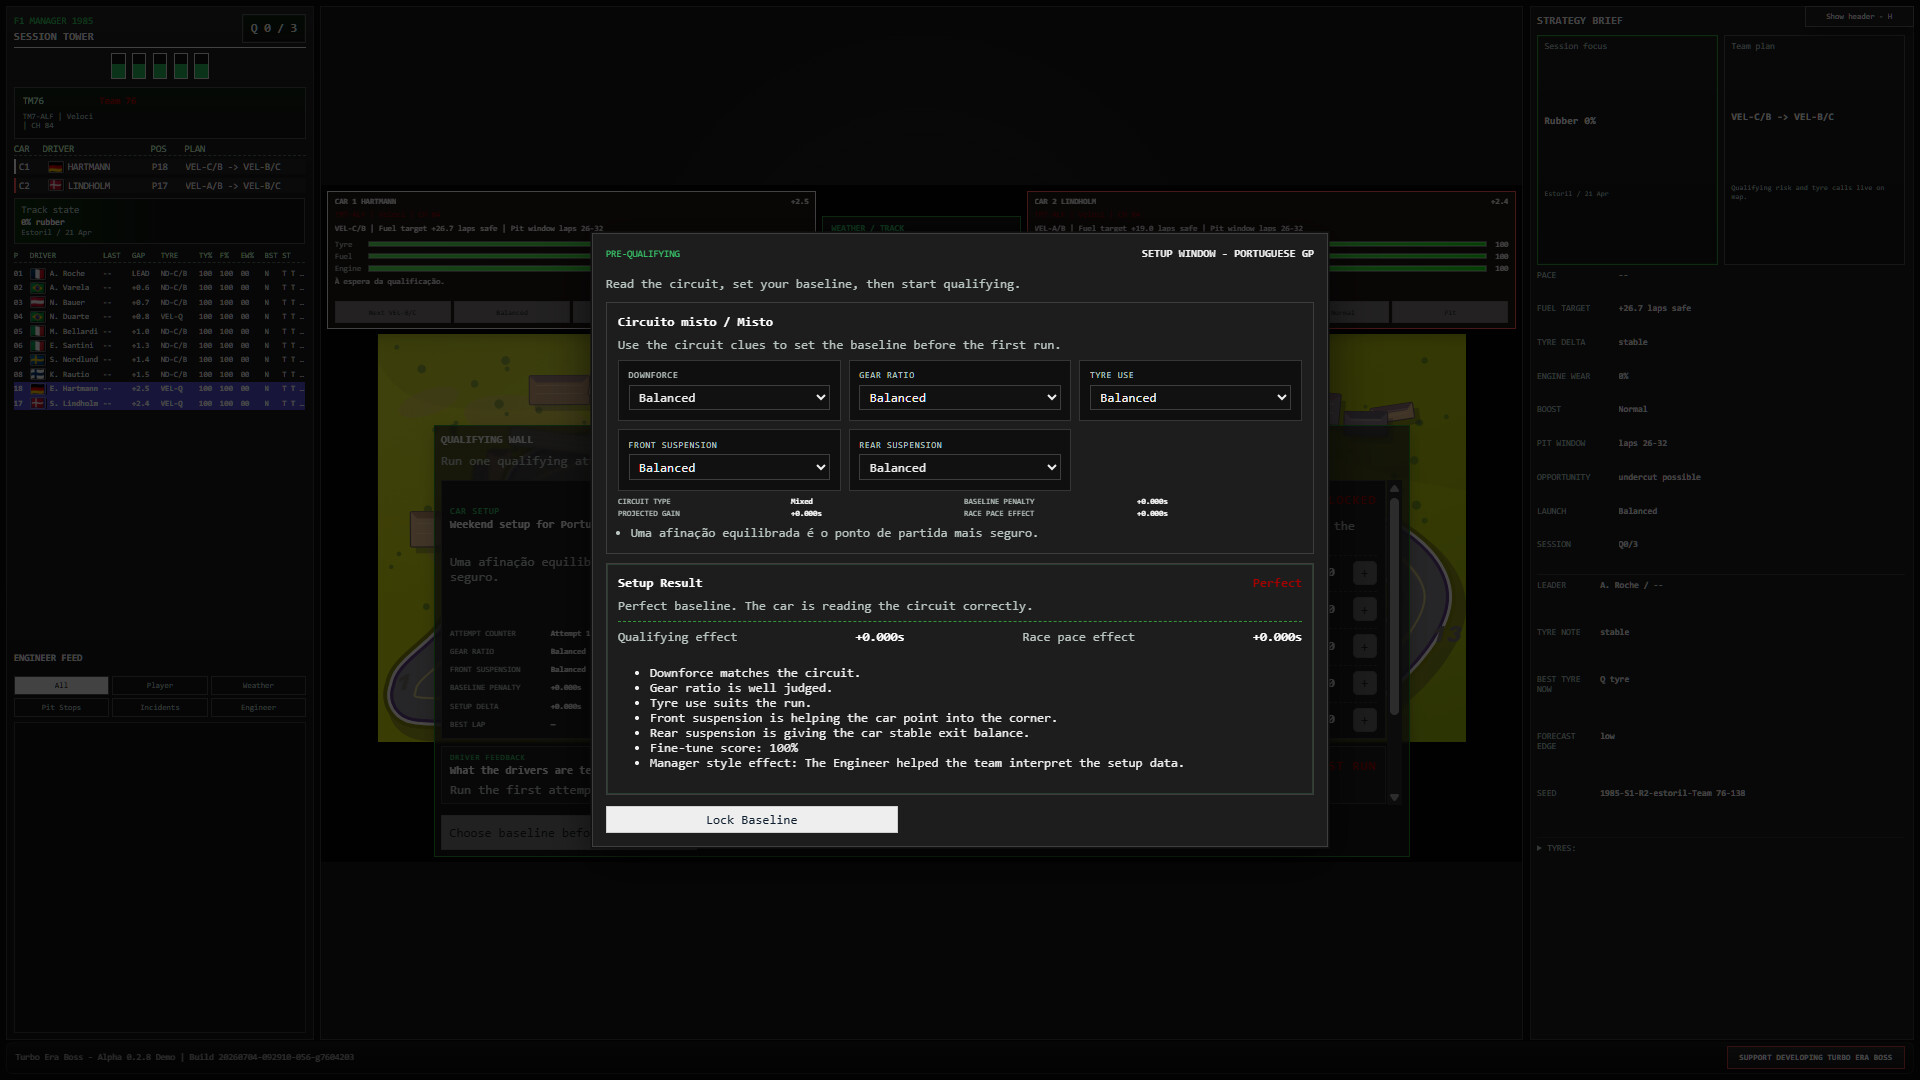Click Car 2's Engine progress bar
The height and width of the screenshot is (1080, 1920).
click(1407, 269)
